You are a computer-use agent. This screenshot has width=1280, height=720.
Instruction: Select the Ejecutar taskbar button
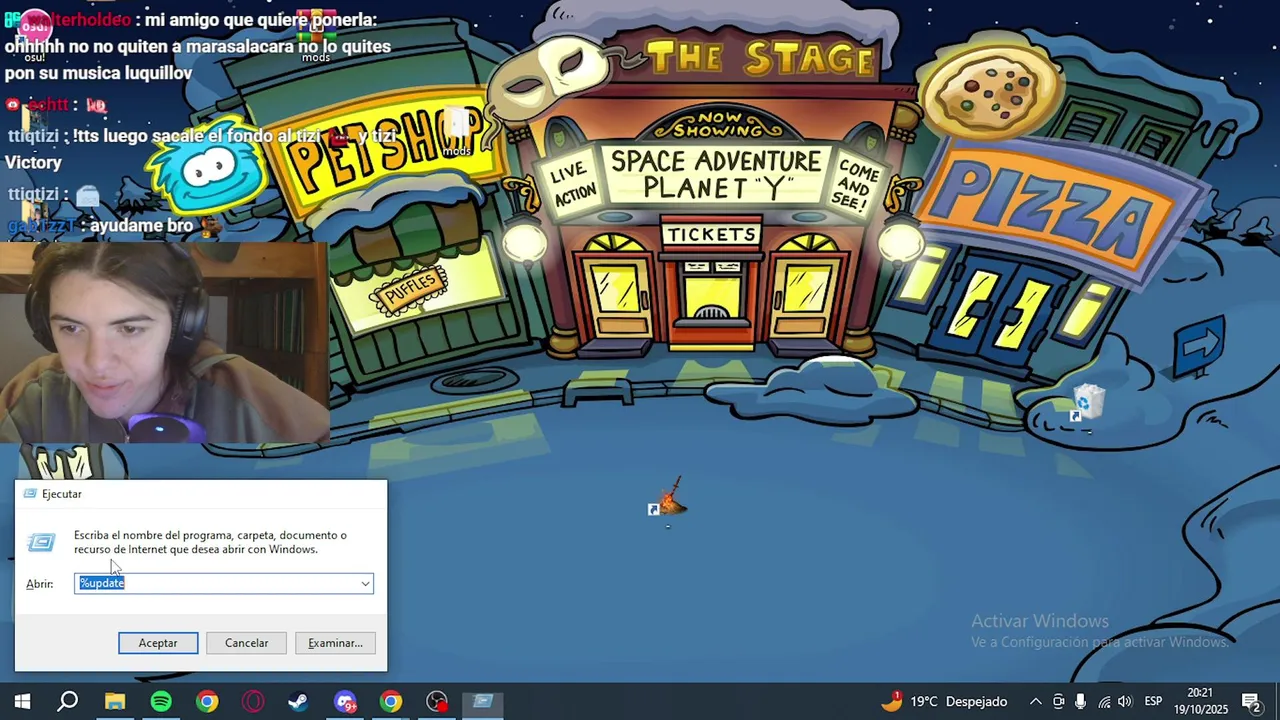pyautogui.click(x=483, y=702)
